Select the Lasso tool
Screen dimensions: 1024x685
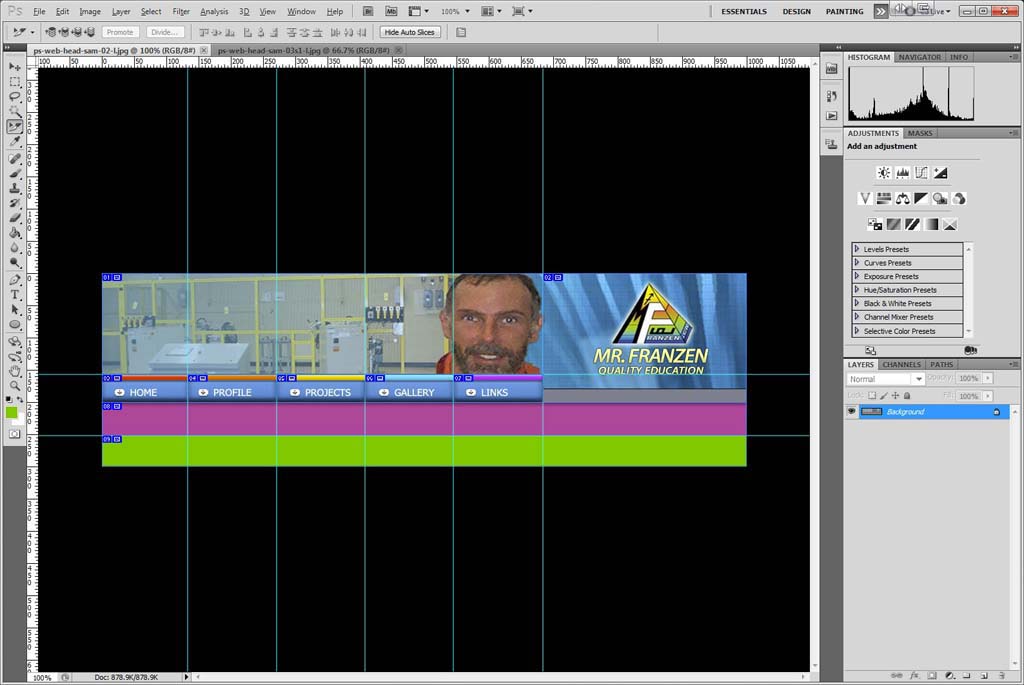point(14,97)
